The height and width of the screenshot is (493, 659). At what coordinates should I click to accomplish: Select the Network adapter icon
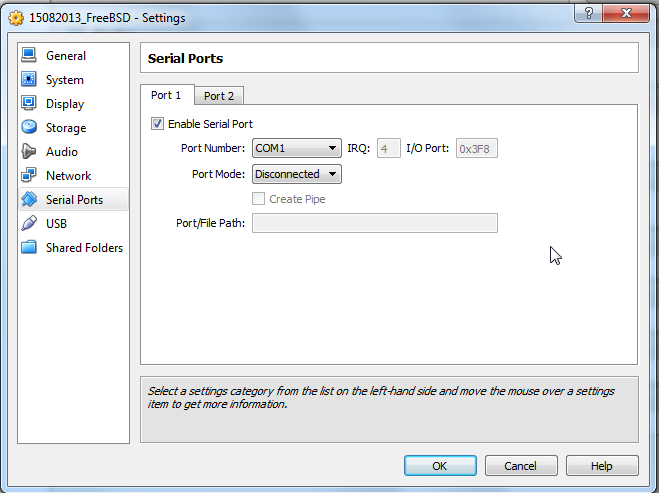(29, 176)
